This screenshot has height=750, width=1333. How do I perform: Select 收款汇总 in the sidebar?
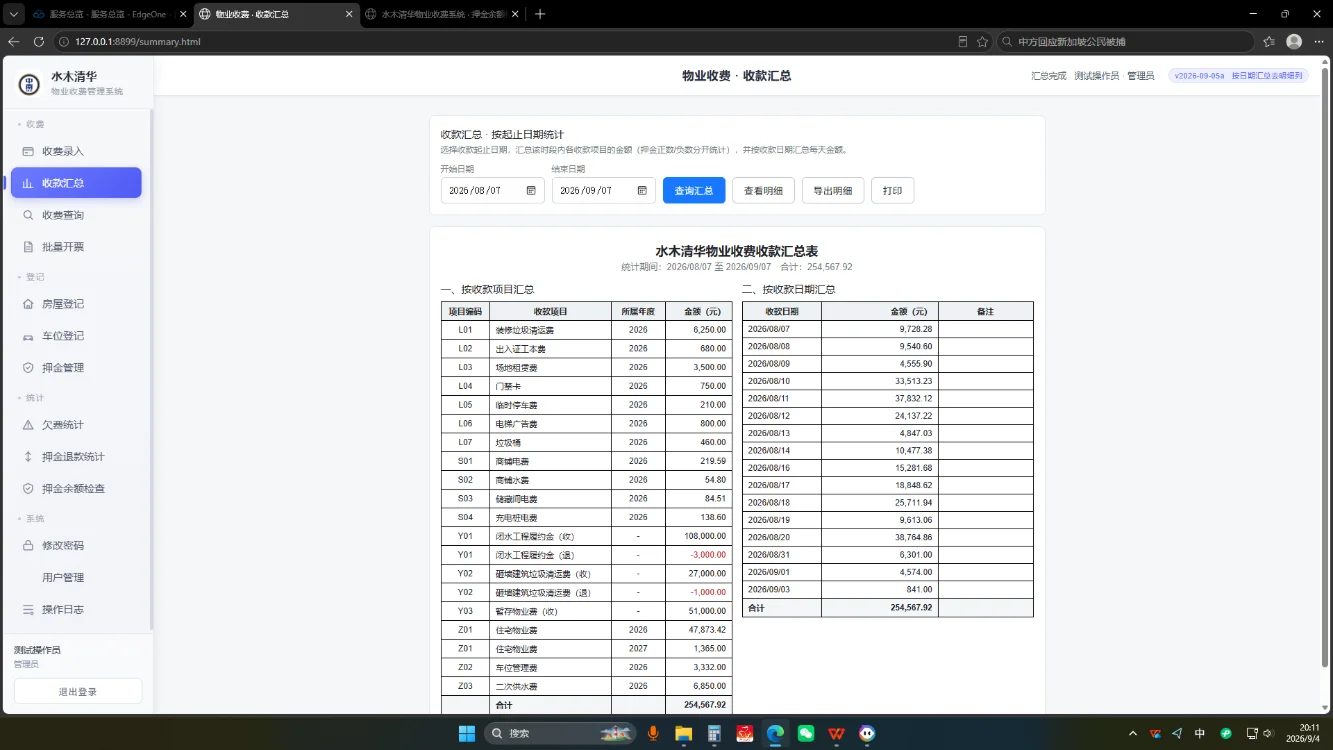76,183
